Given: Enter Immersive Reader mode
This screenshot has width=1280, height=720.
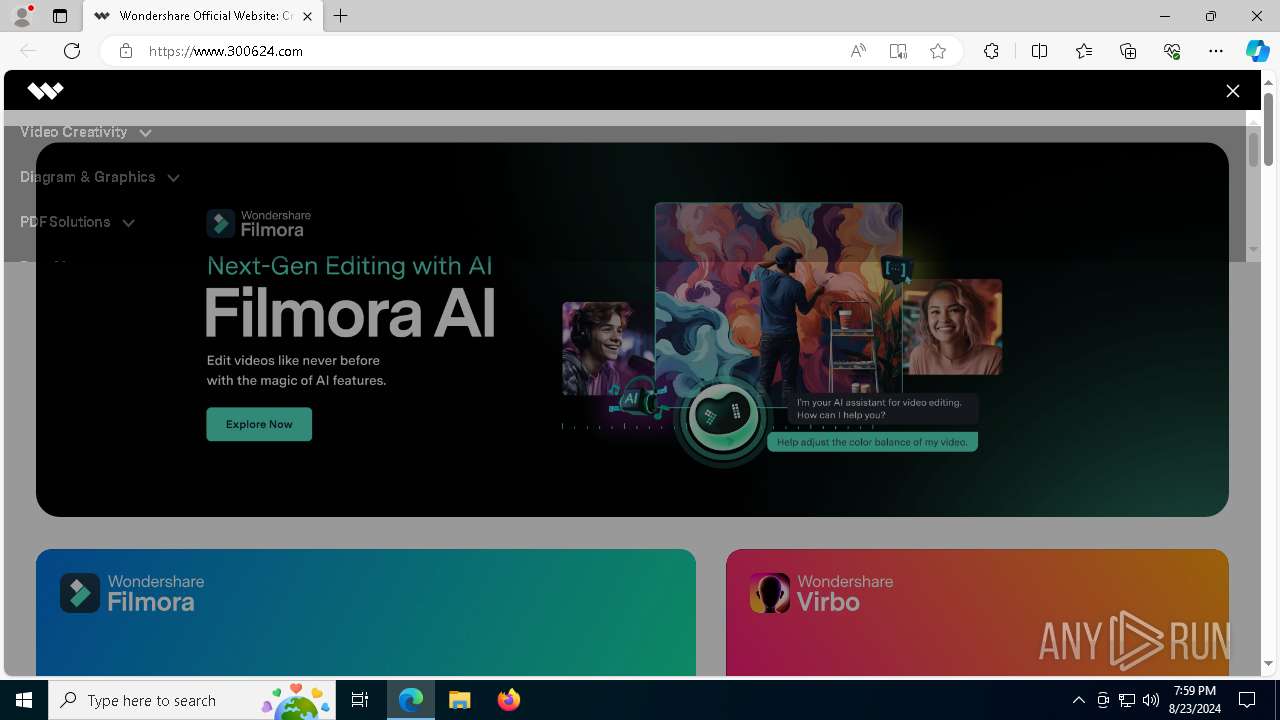Looking at the screenshot, I should 898,51.
